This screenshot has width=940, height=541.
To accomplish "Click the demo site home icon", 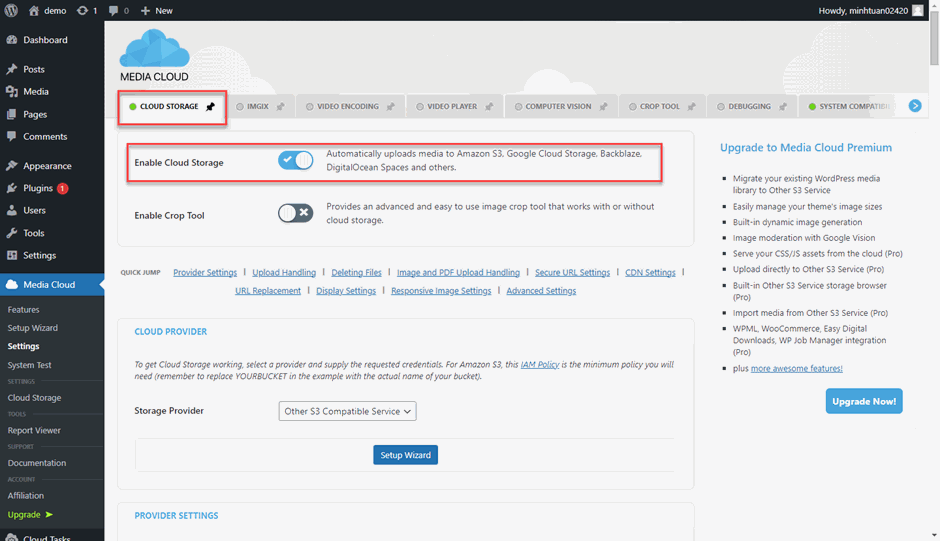I will point(34,10).
